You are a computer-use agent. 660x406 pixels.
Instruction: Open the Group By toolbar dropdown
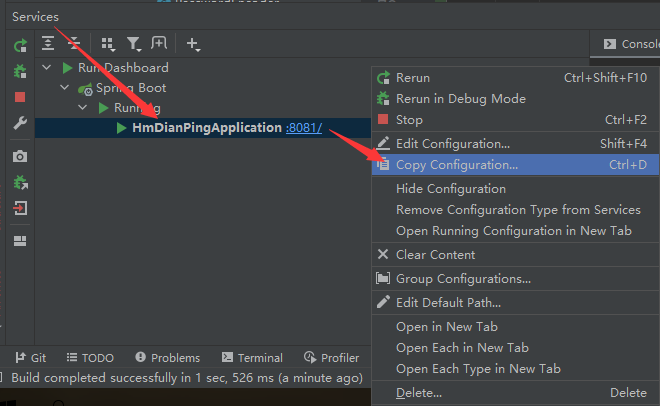click(133, 44)
